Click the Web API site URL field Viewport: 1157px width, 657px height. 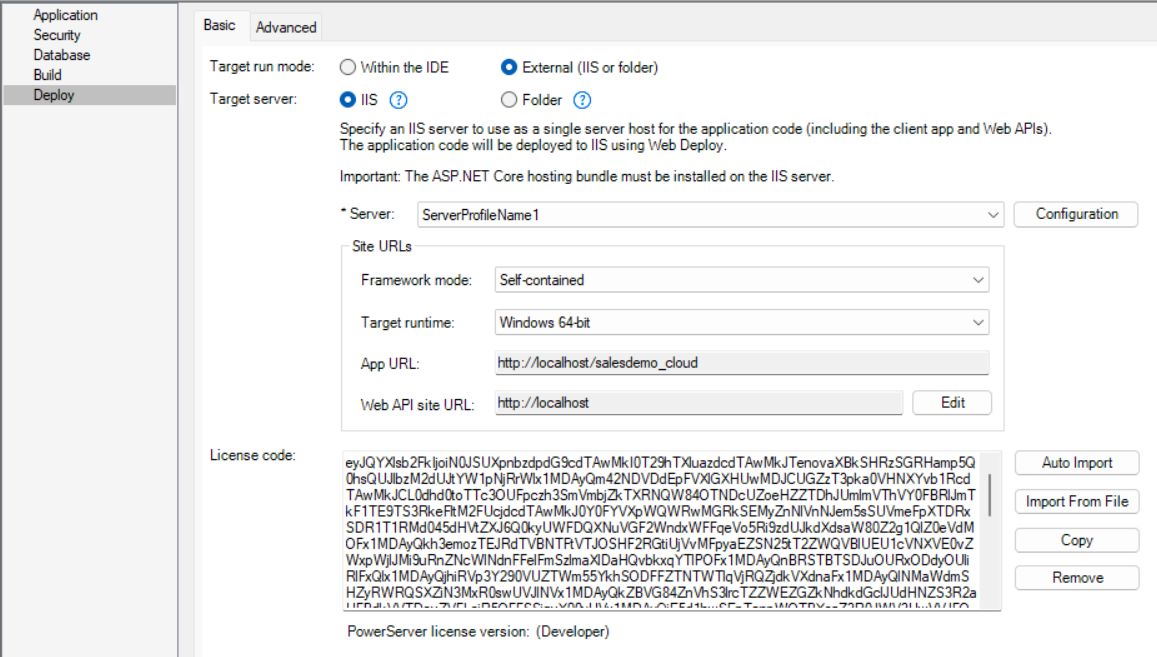pyautogui.click(x=699, y=403)
